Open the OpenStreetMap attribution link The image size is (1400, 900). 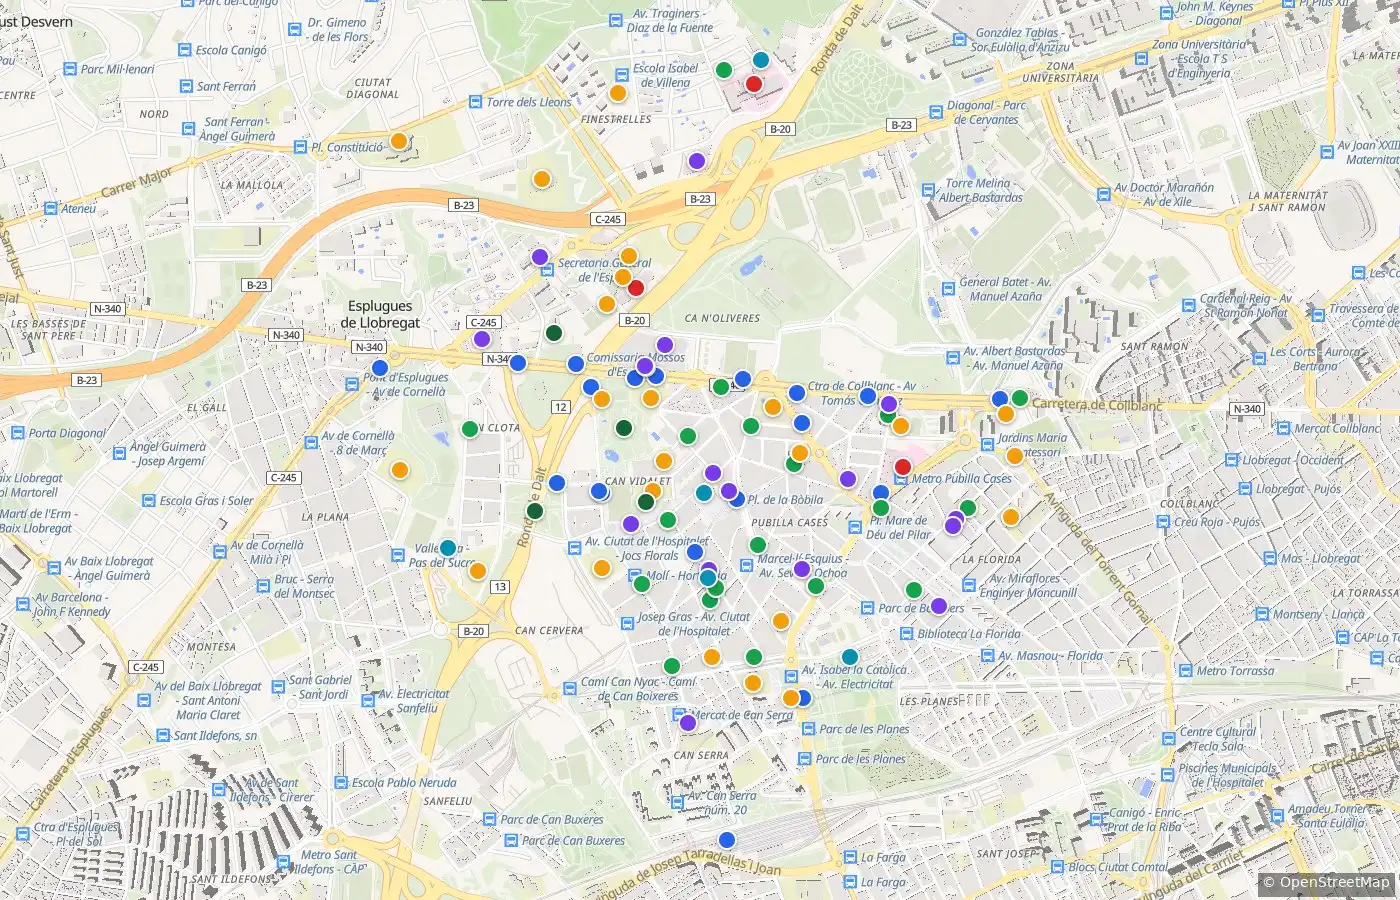1334,882
